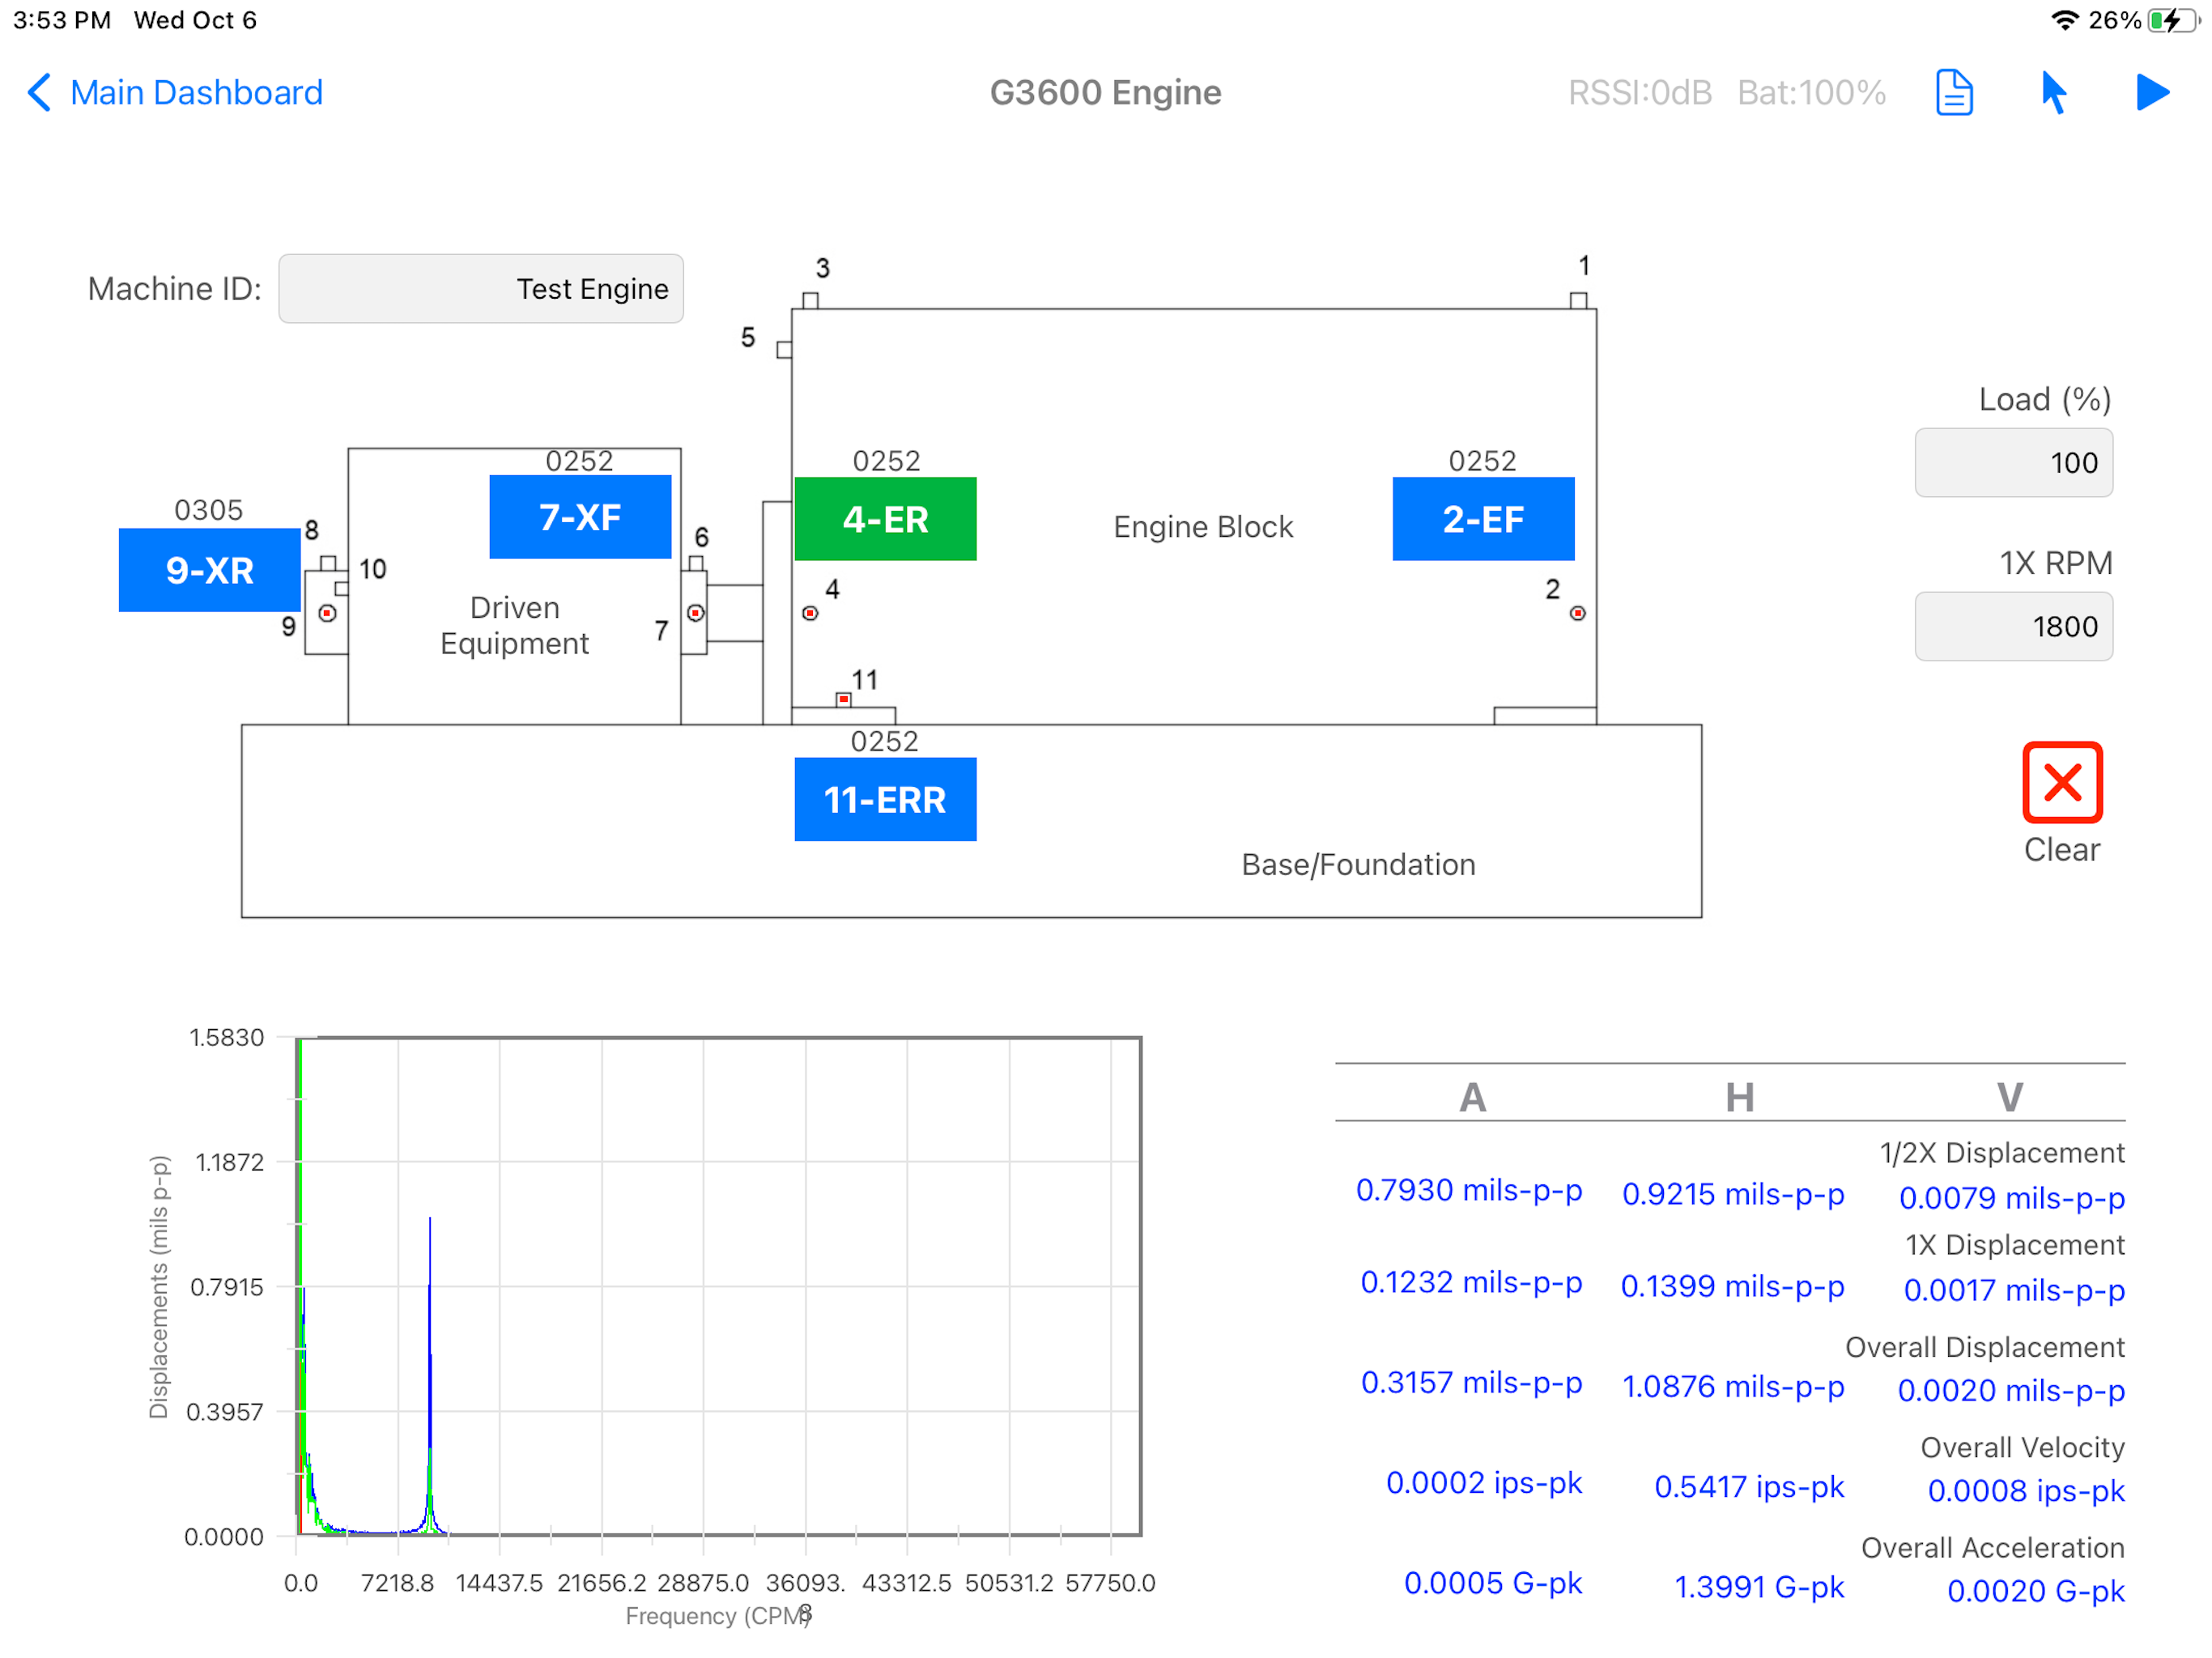Choose the 11-ERR measurement location
This screenshot has height=1658, width=2212.
click(885, 800)
